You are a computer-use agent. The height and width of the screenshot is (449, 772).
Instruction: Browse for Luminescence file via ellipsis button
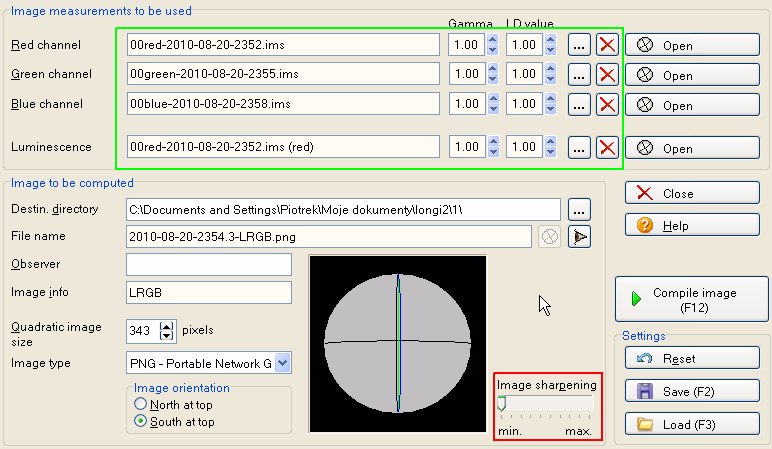pos(580,148)
